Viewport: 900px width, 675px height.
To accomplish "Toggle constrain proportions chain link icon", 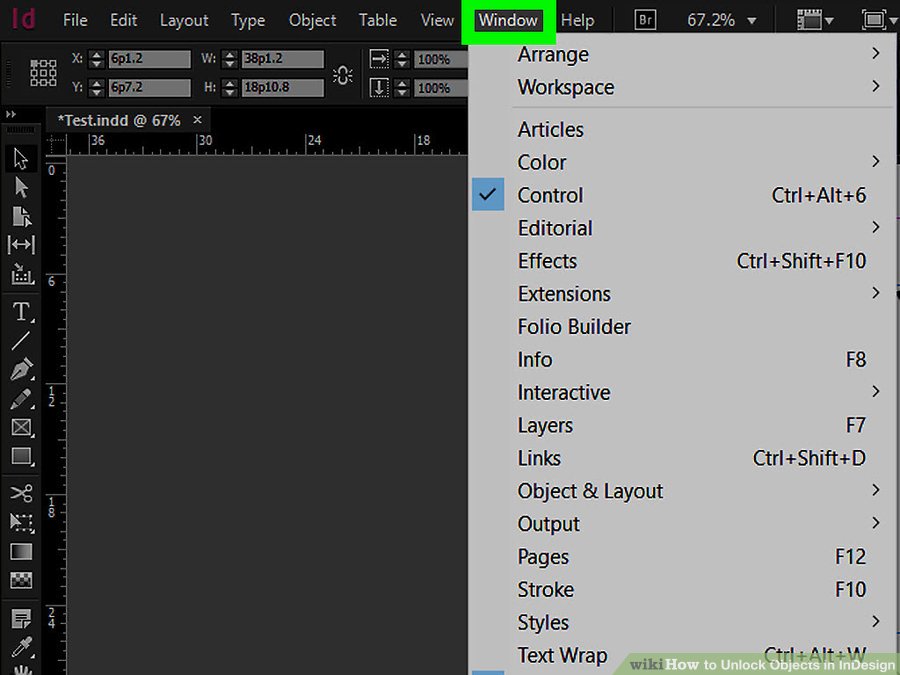I will pyautogui.click(x=343, y=74).
